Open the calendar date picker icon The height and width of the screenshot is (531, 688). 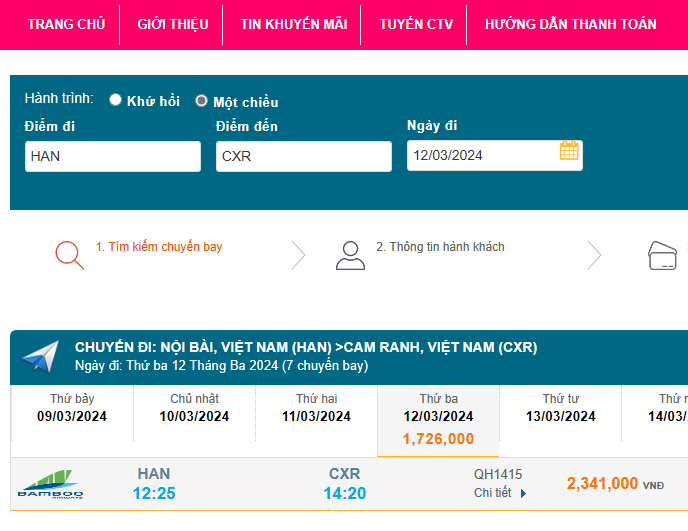pyautogui.click(x=569, y=152)
